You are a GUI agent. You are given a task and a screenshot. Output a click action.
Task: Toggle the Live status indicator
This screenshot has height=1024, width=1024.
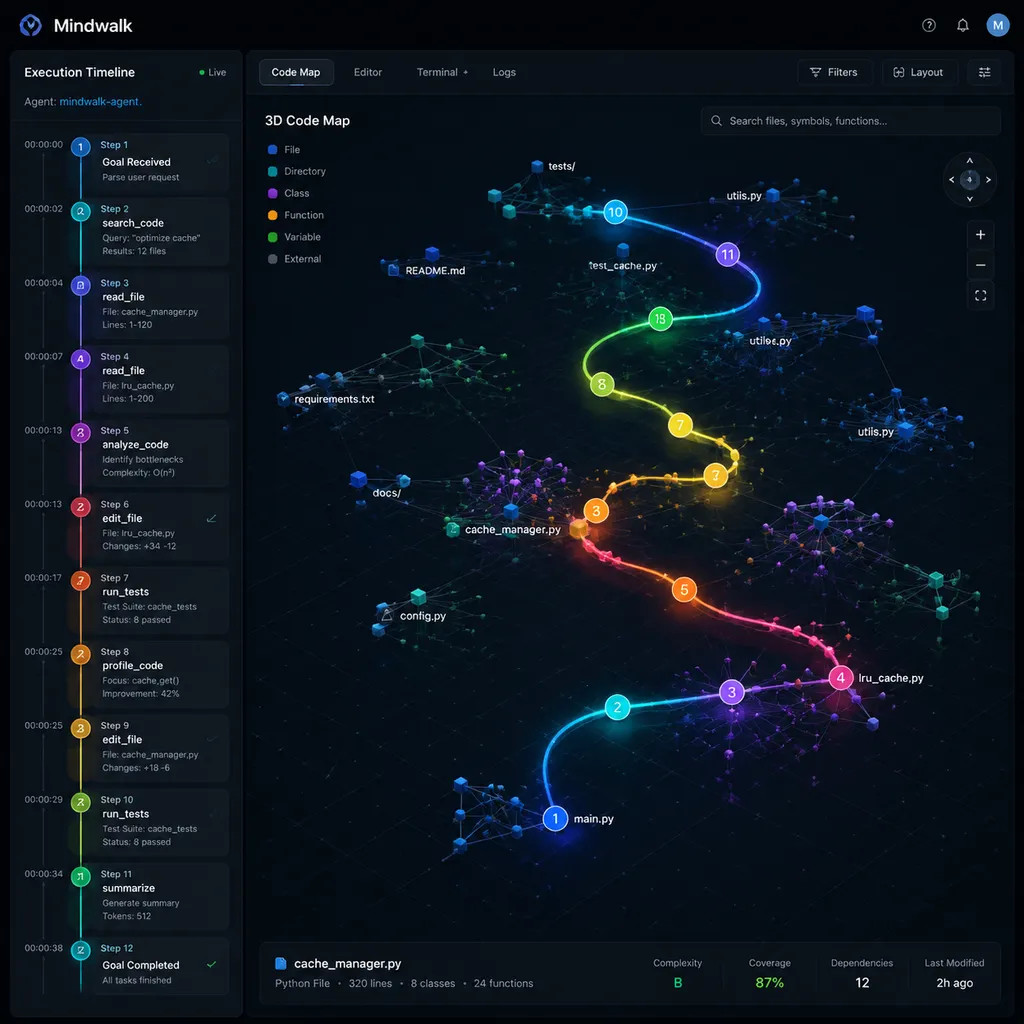point(212,72)
